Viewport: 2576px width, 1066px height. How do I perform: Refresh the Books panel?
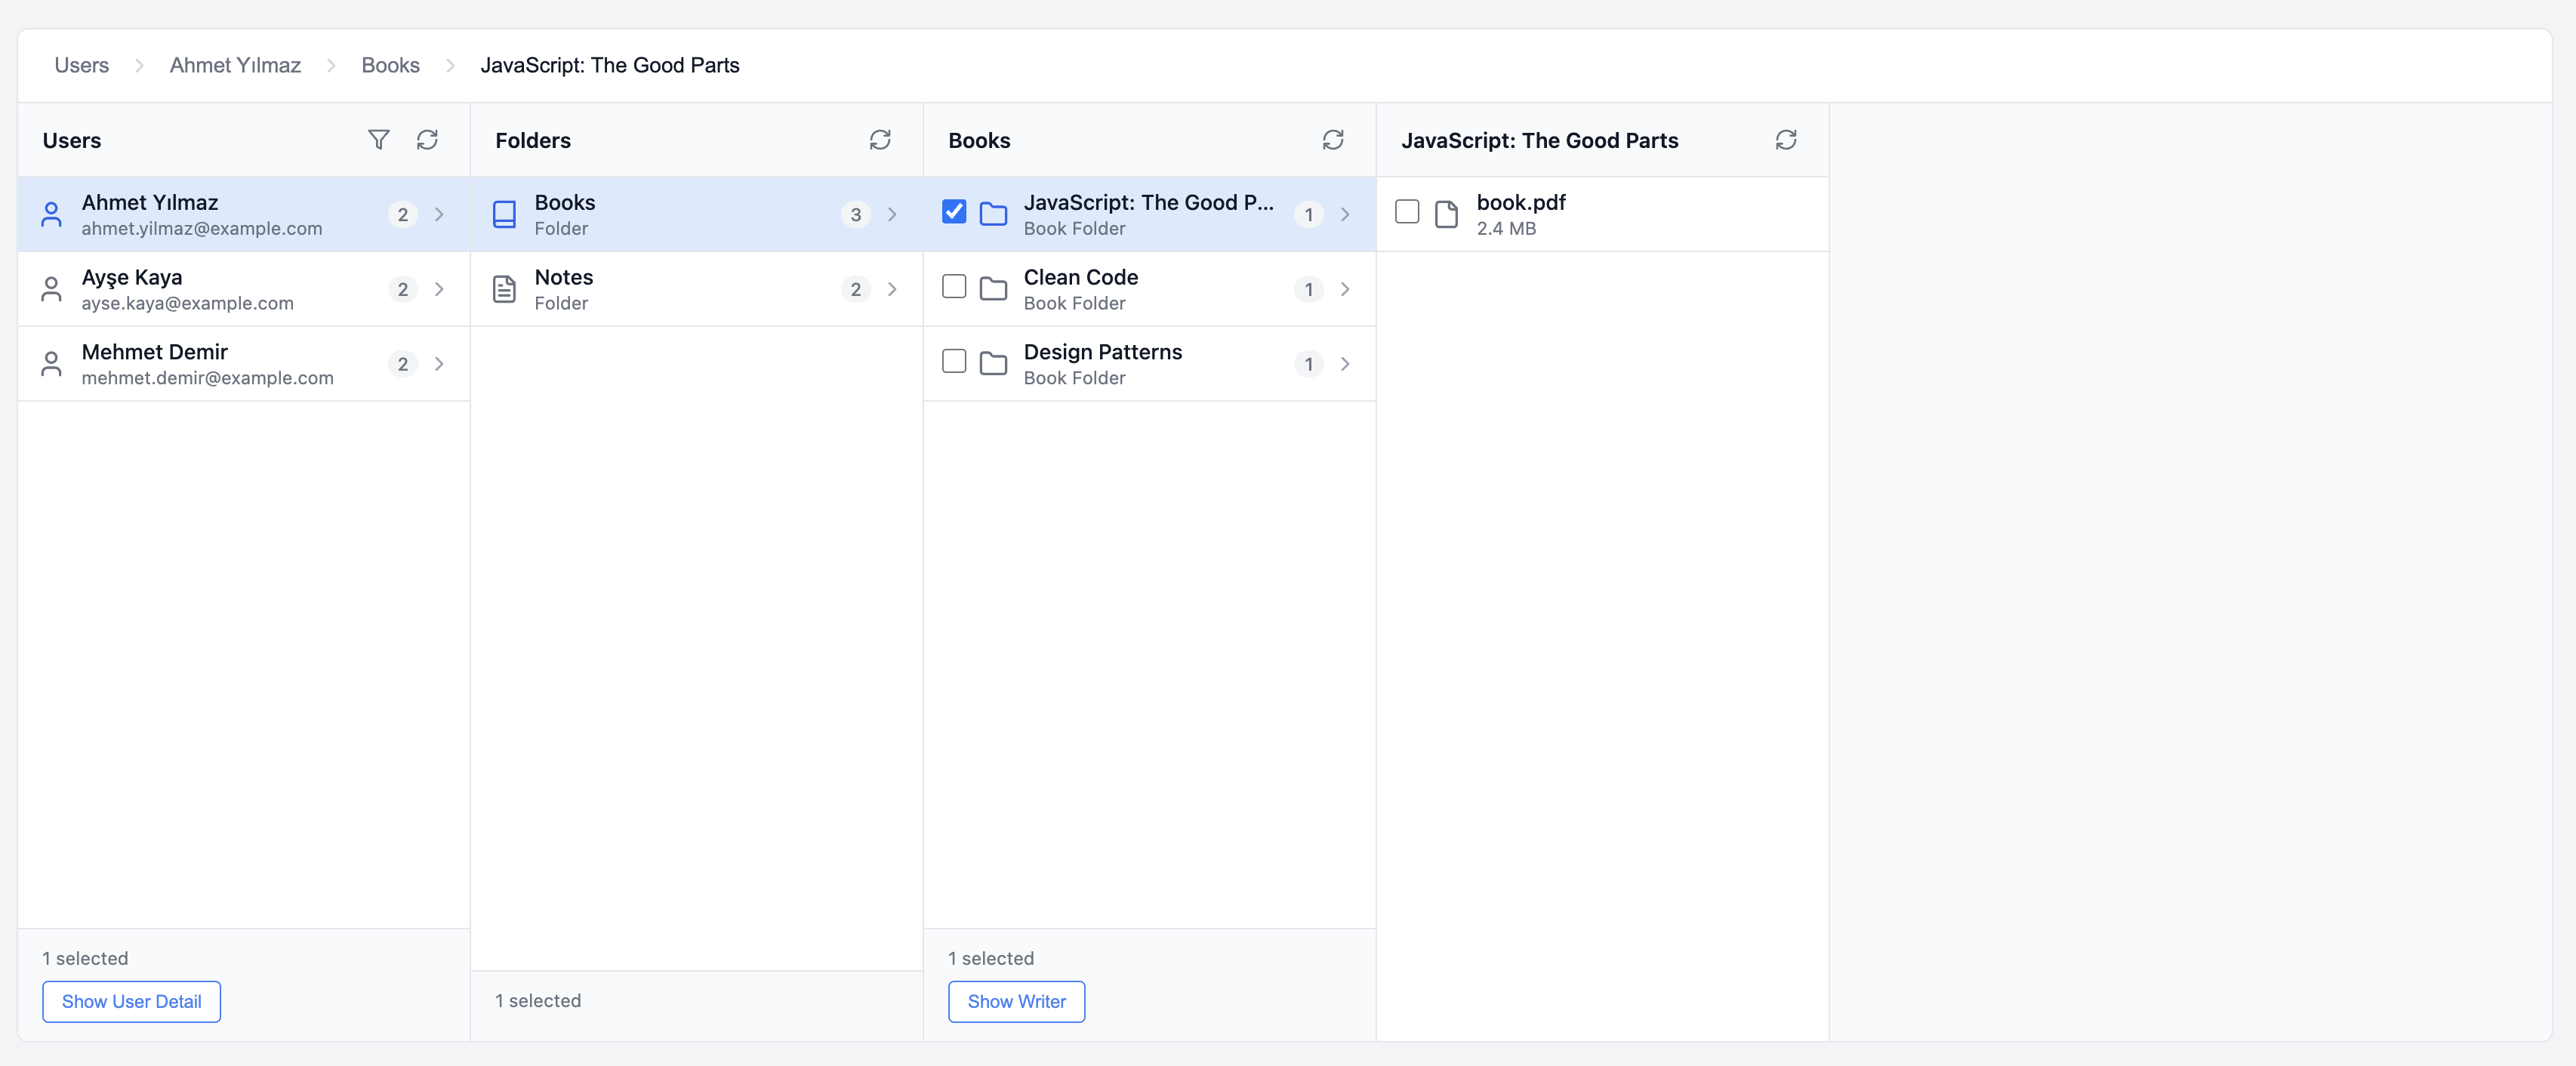[x=1333, y=140]
